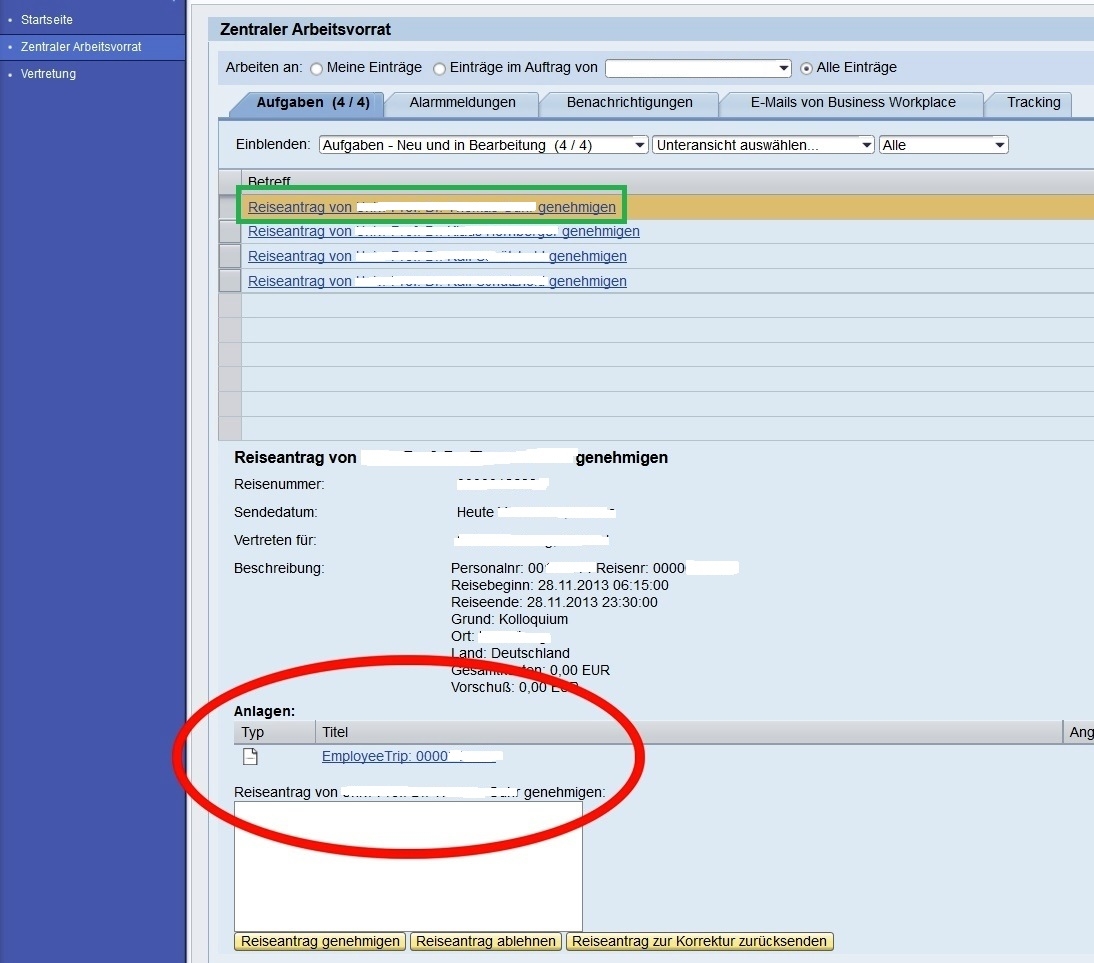Image resolution: width=1094 pixels, height=963 pixels.
Task: Go to the Tracking tab
Action: pyautogui.click(x=1033, y=103)
